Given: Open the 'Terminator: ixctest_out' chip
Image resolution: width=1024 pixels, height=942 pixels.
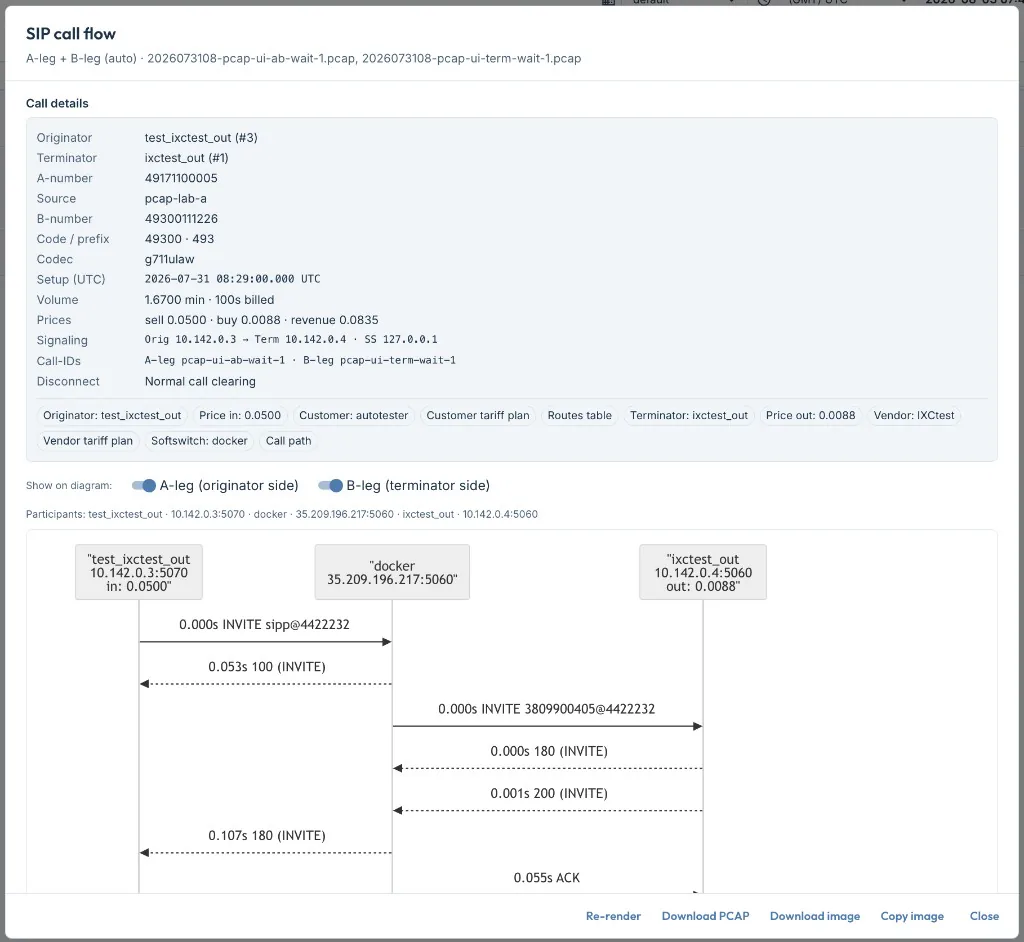Looking at the screenshot, I should pos(689,415).
